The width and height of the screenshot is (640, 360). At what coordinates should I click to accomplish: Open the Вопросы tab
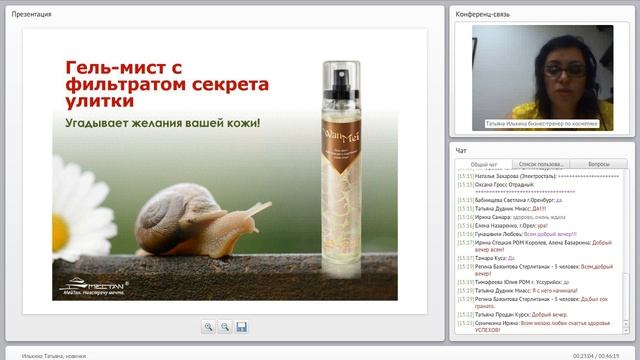coord(599,164)
